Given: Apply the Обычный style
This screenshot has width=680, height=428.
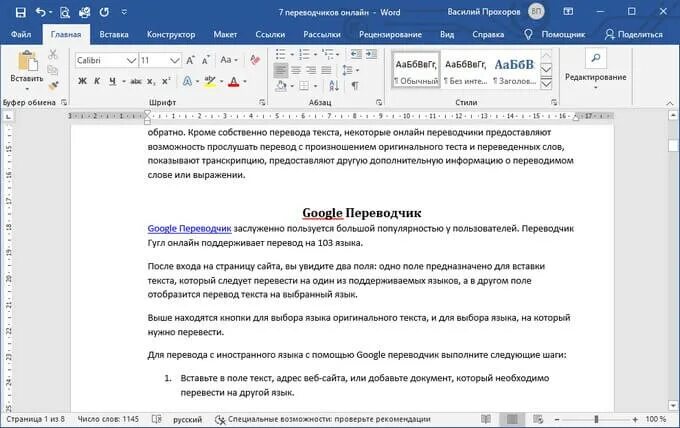Looking at the screenshot, I should tap(416, 70).
